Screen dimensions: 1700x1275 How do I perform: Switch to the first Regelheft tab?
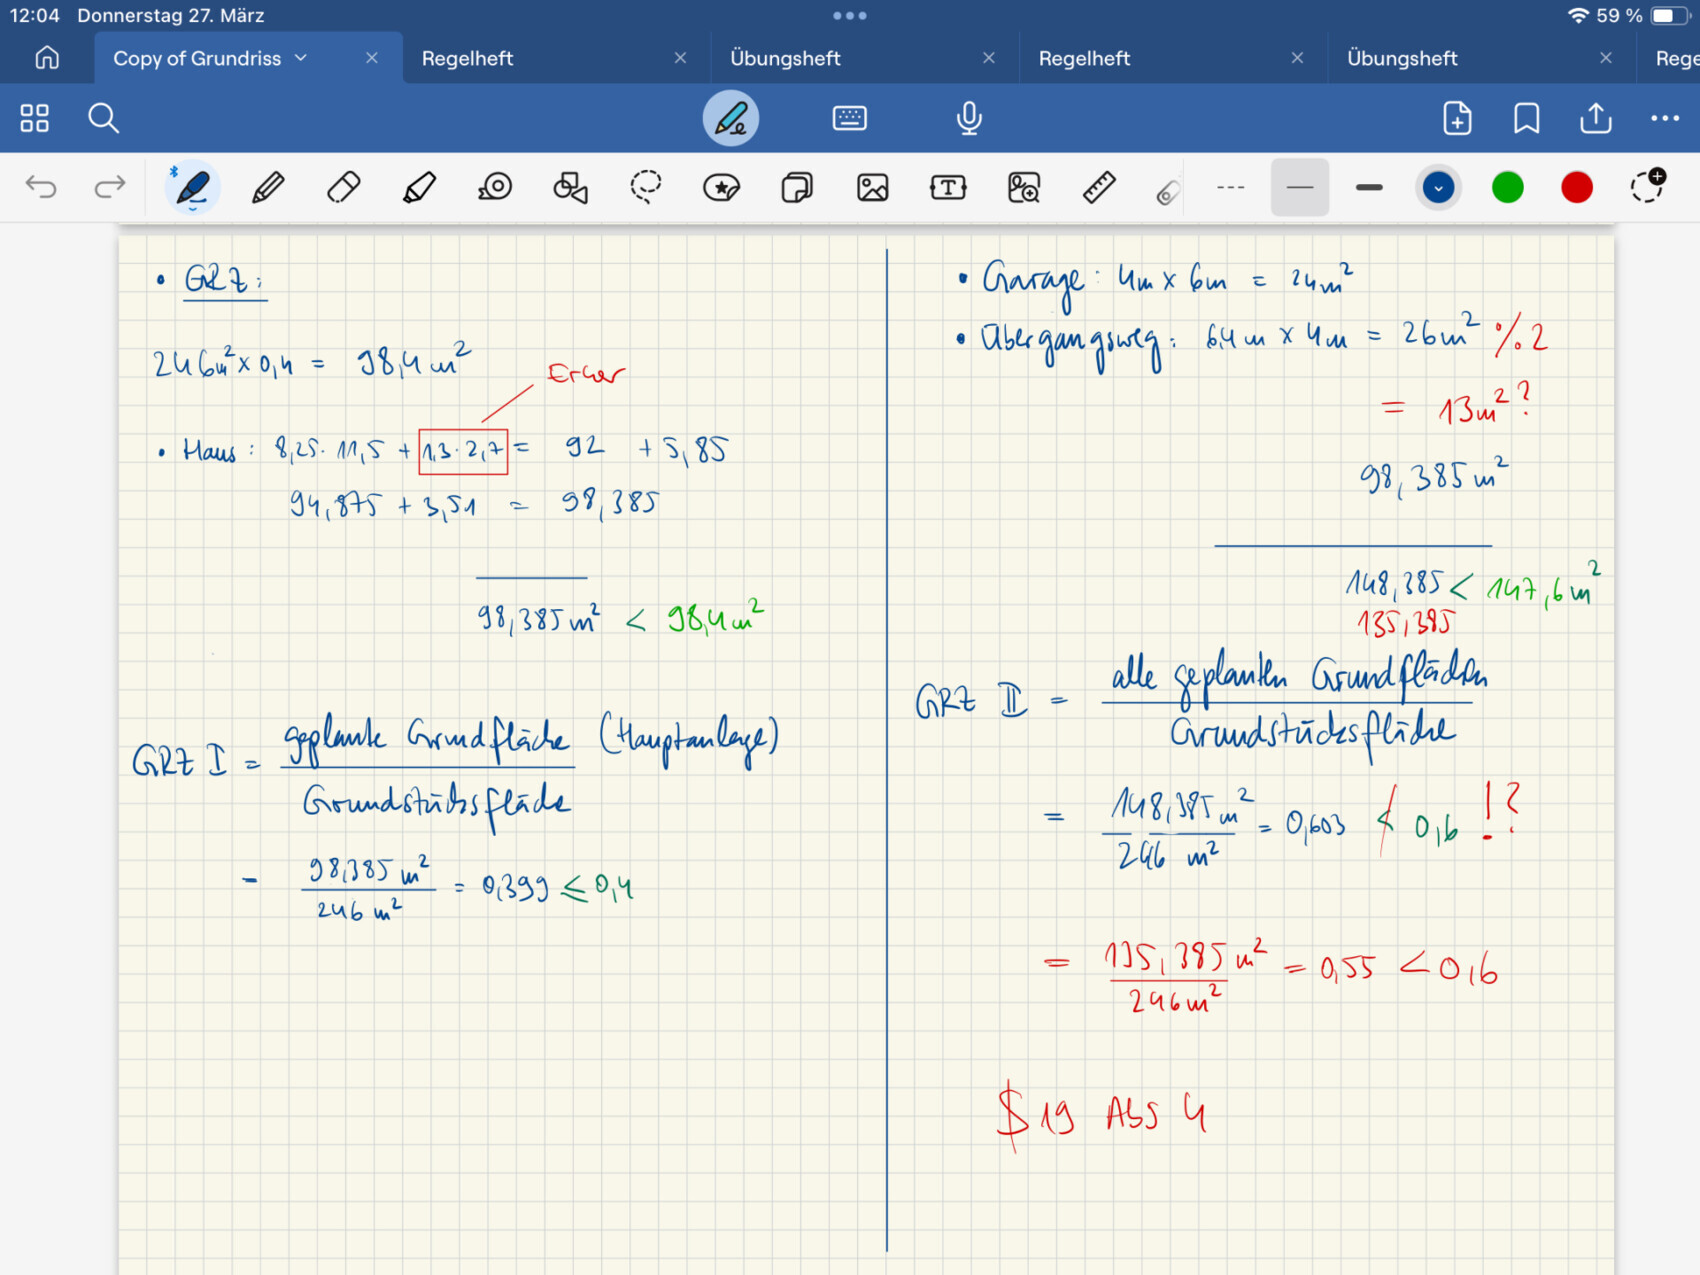[x=468, y=58]
